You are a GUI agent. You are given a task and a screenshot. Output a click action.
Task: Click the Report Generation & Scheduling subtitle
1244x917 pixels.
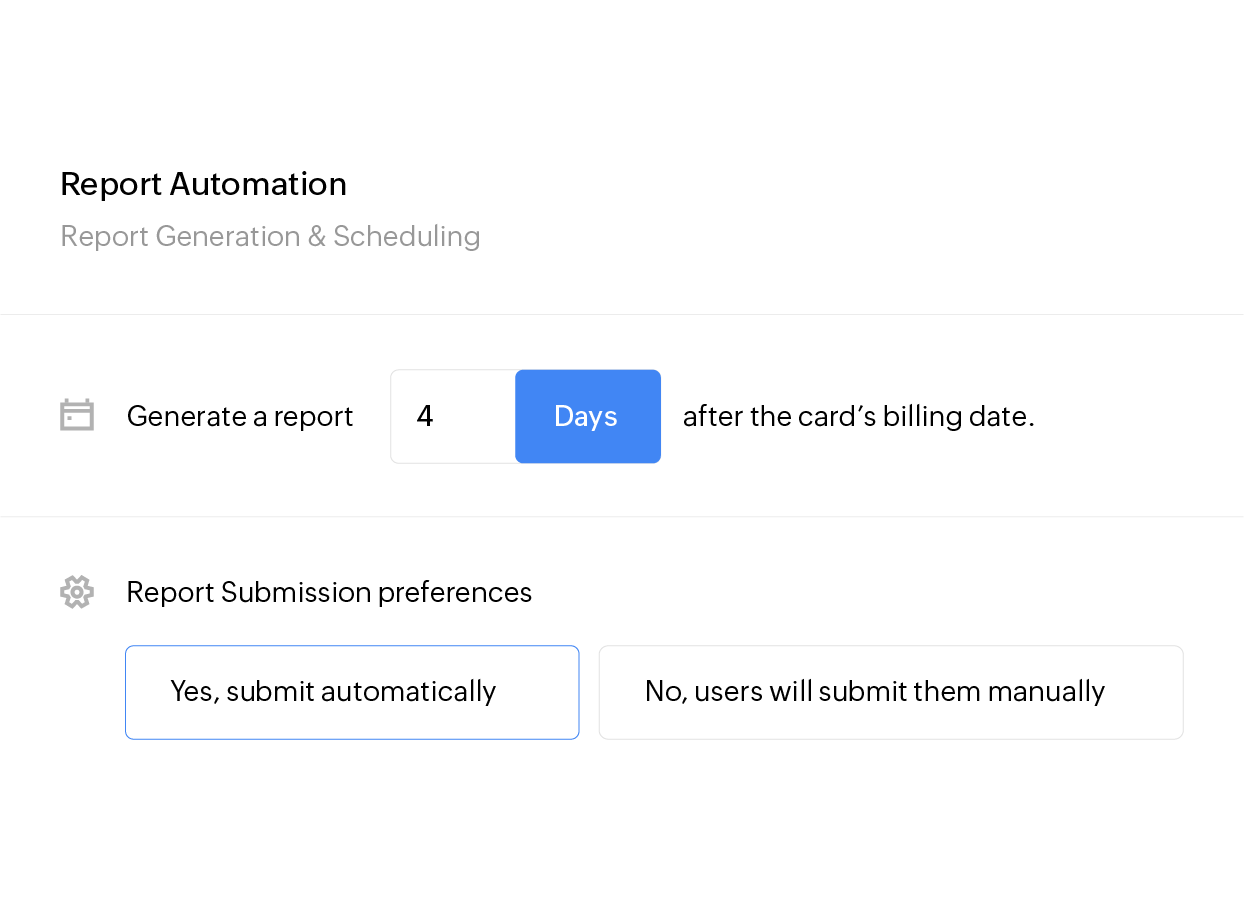click(x=270, y=236)
